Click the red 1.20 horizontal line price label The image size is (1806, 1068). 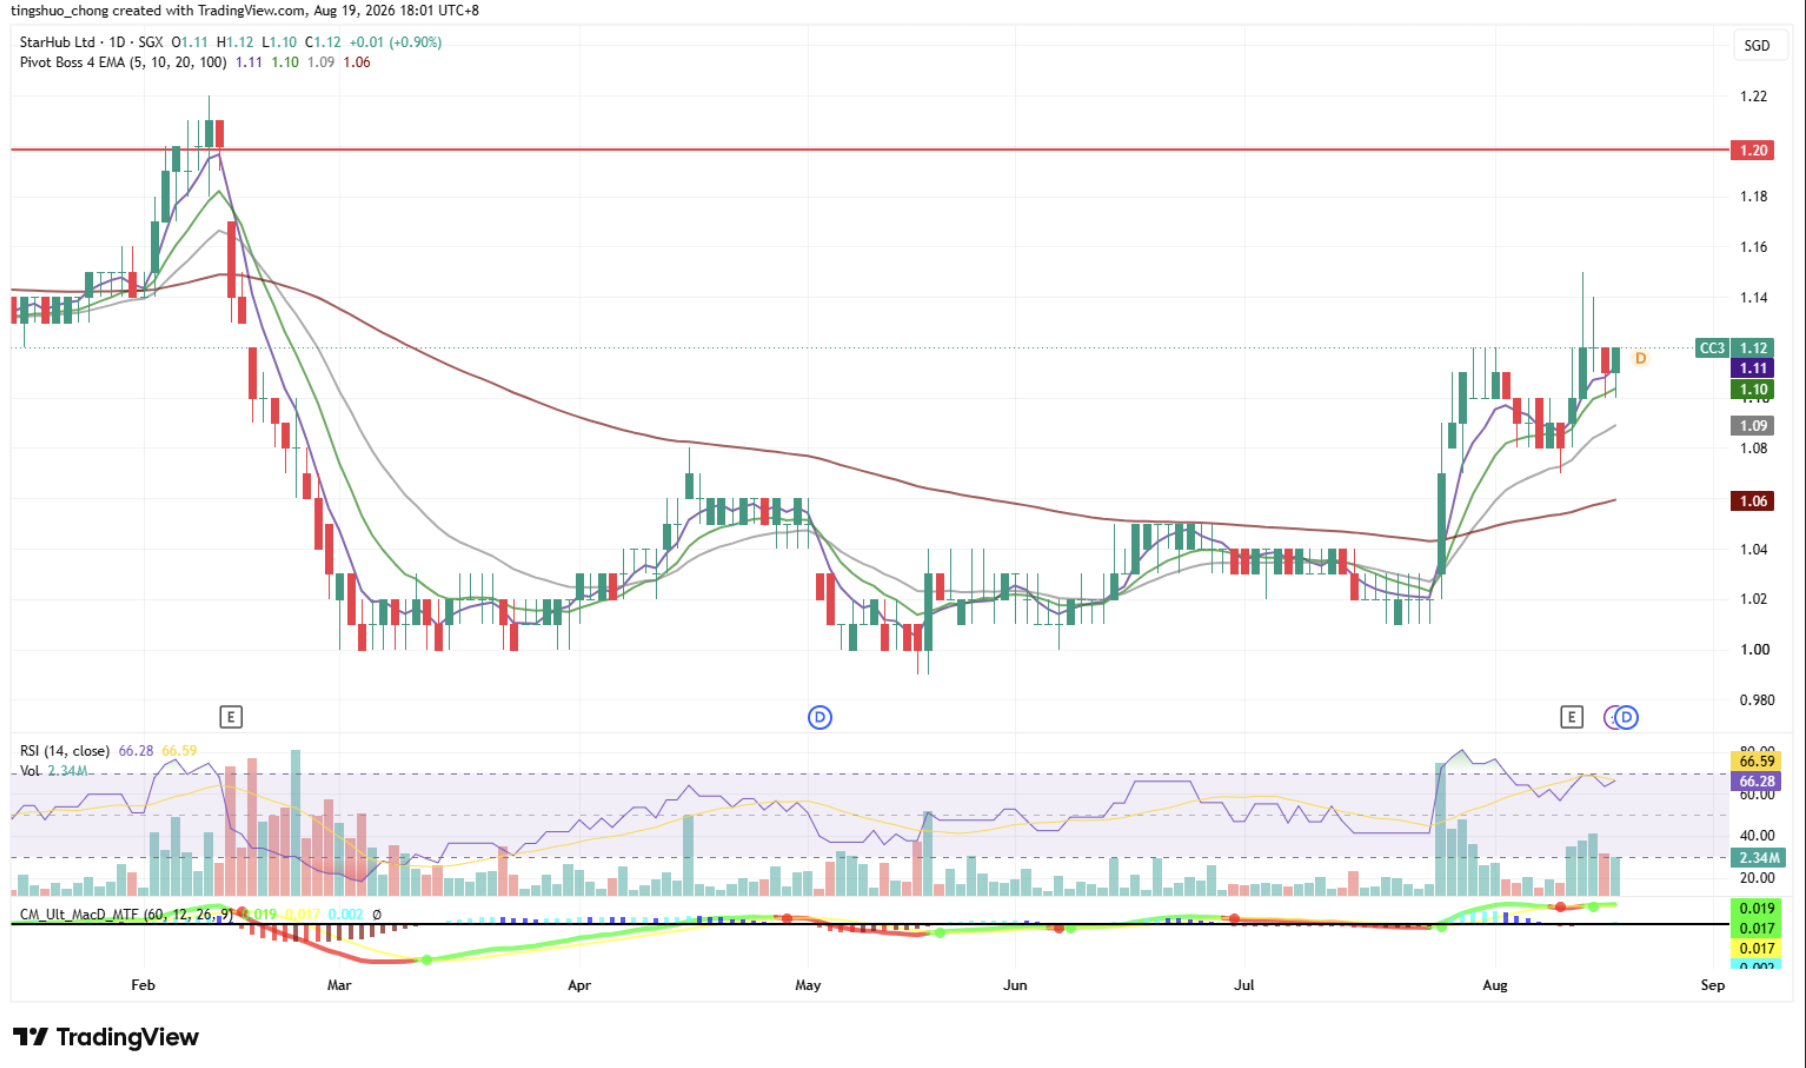pos(1753,150)
